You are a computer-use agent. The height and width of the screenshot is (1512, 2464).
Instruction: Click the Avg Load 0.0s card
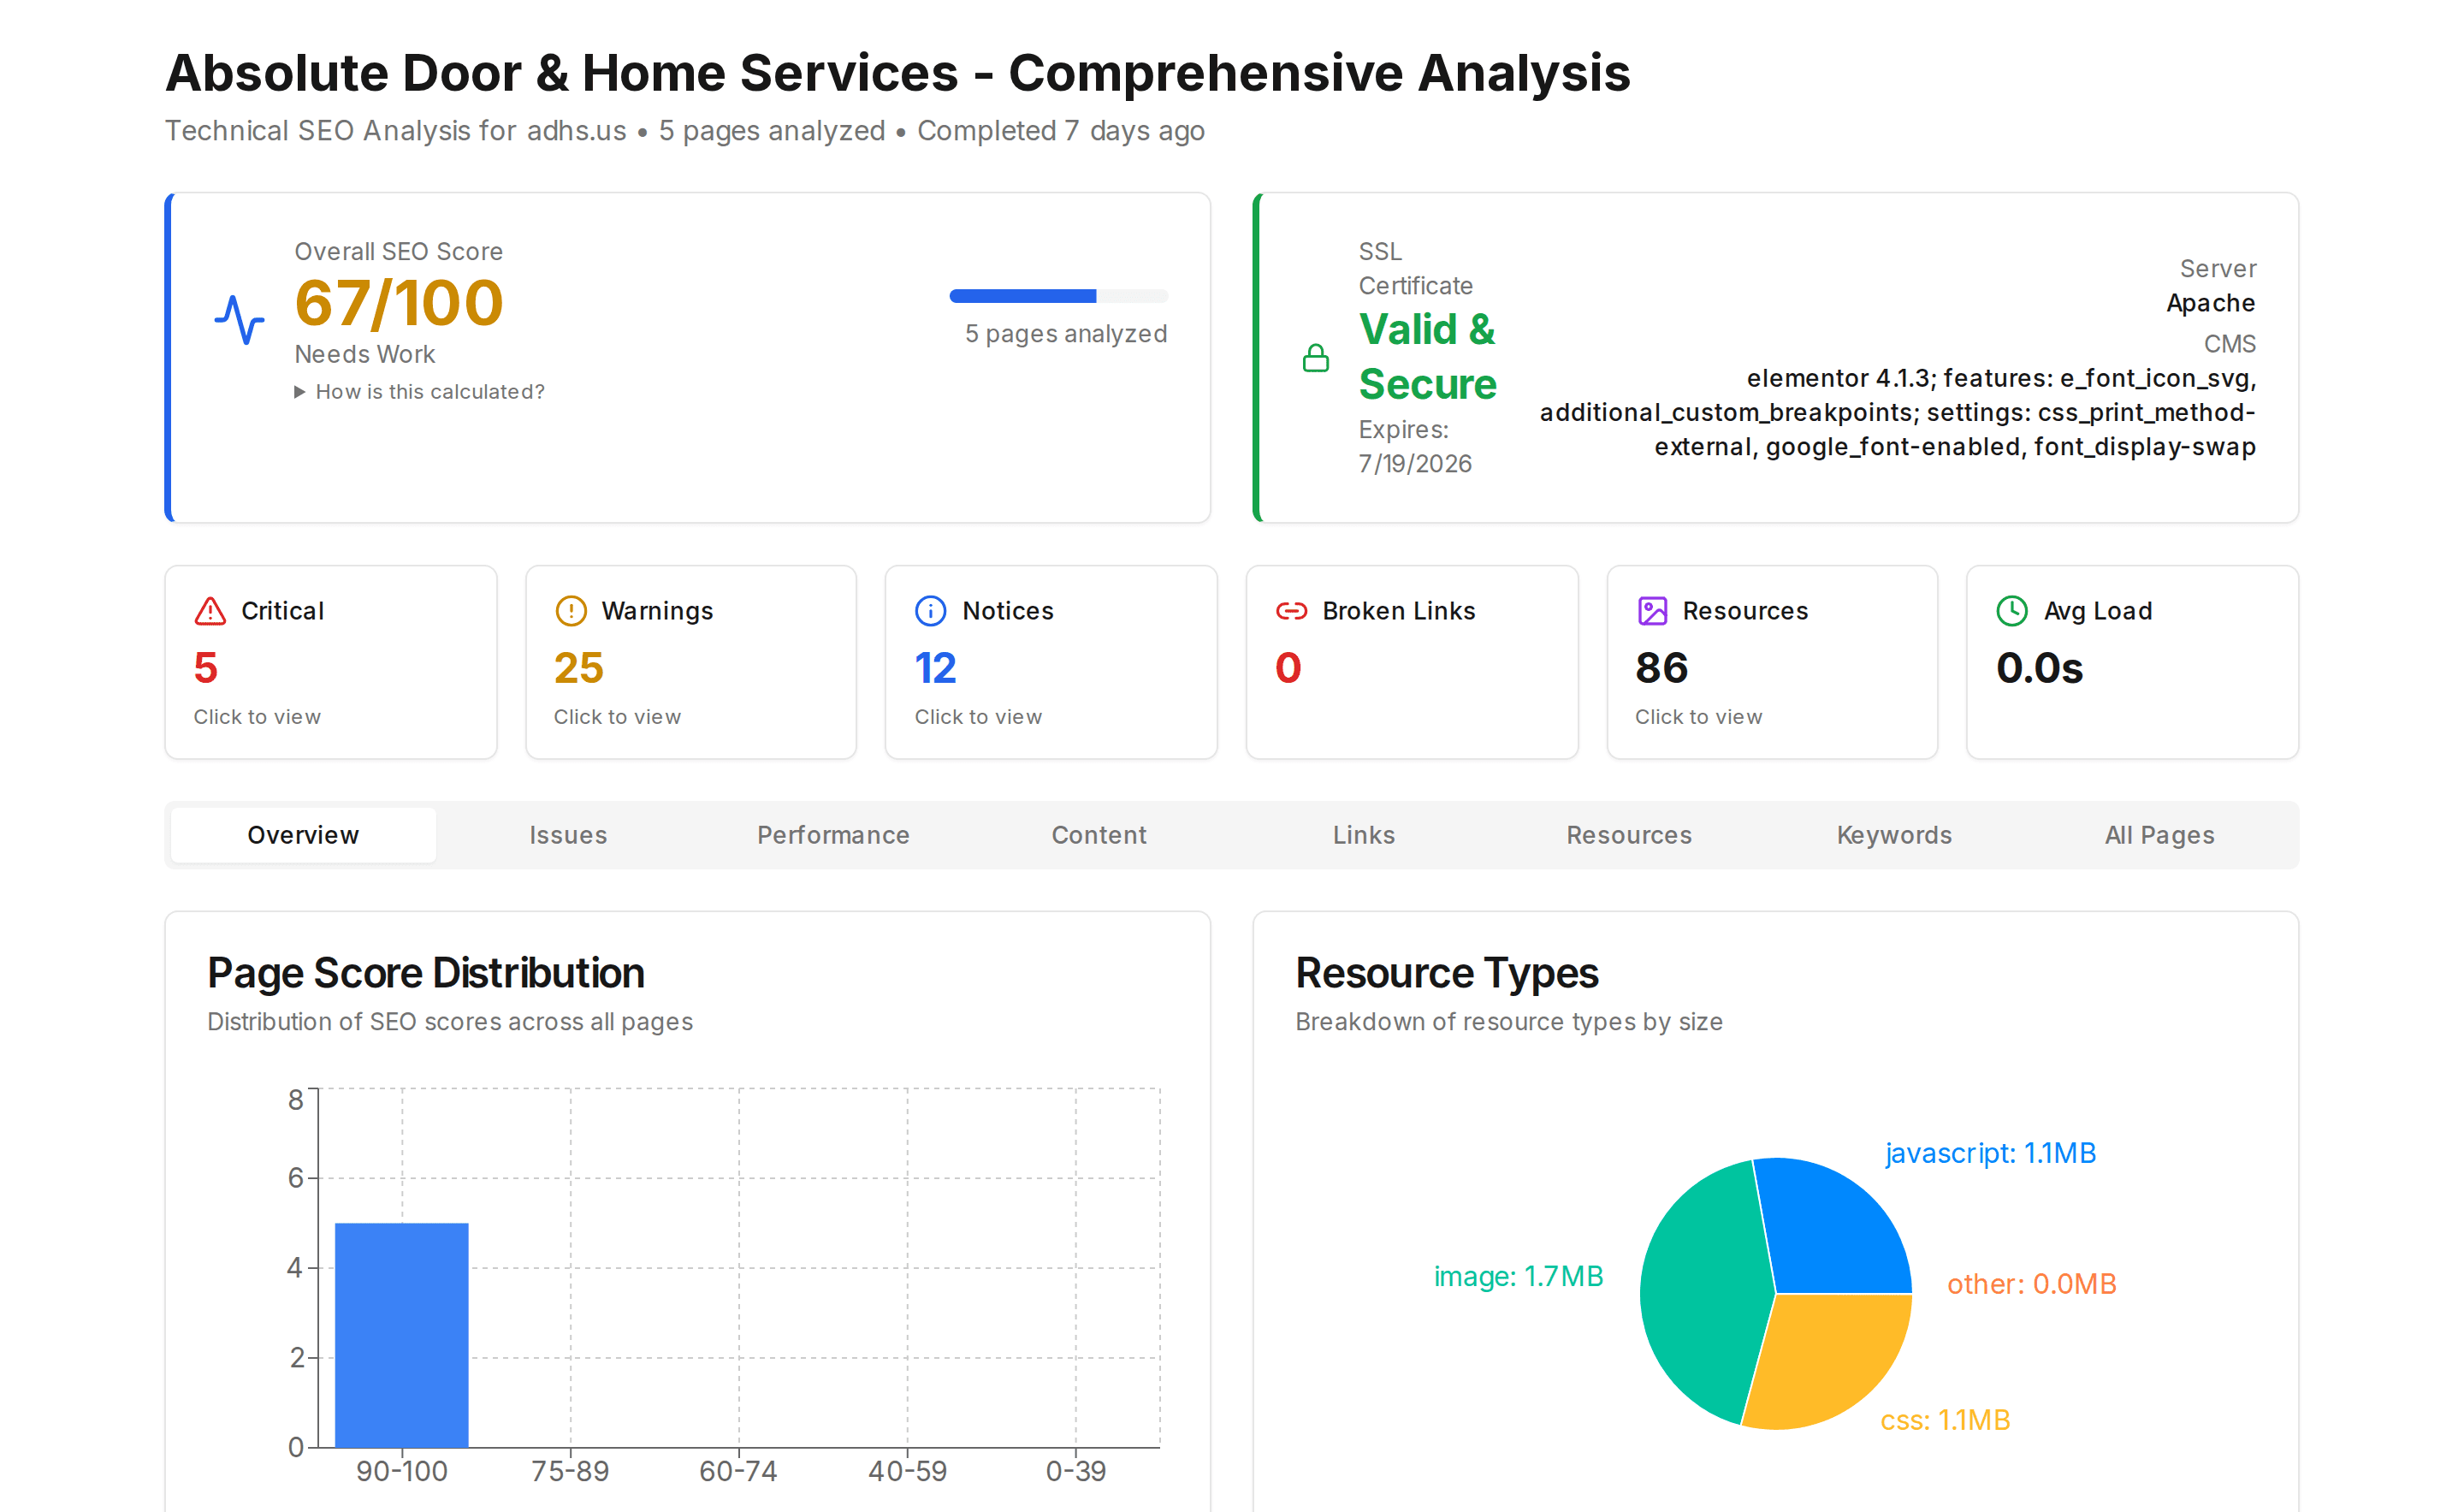click(x=2132, y=662)
